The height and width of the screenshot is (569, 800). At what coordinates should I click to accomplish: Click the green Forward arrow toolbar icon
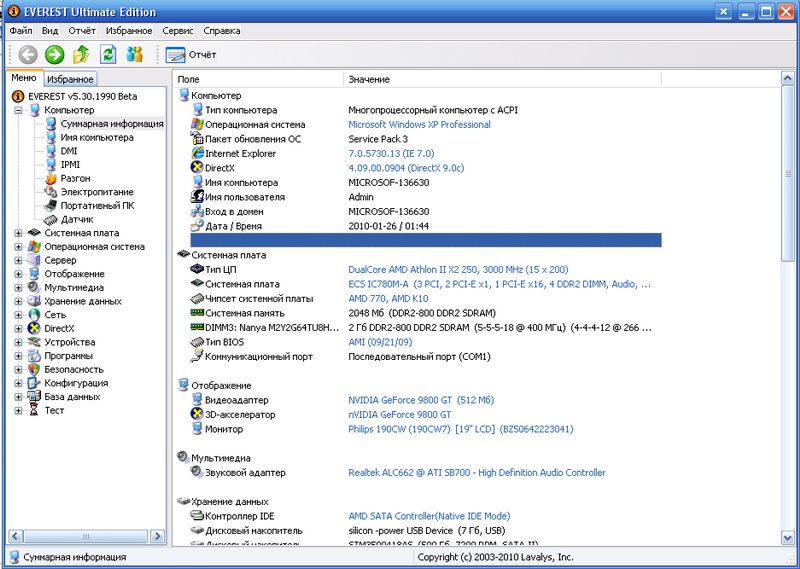point(54,54)
